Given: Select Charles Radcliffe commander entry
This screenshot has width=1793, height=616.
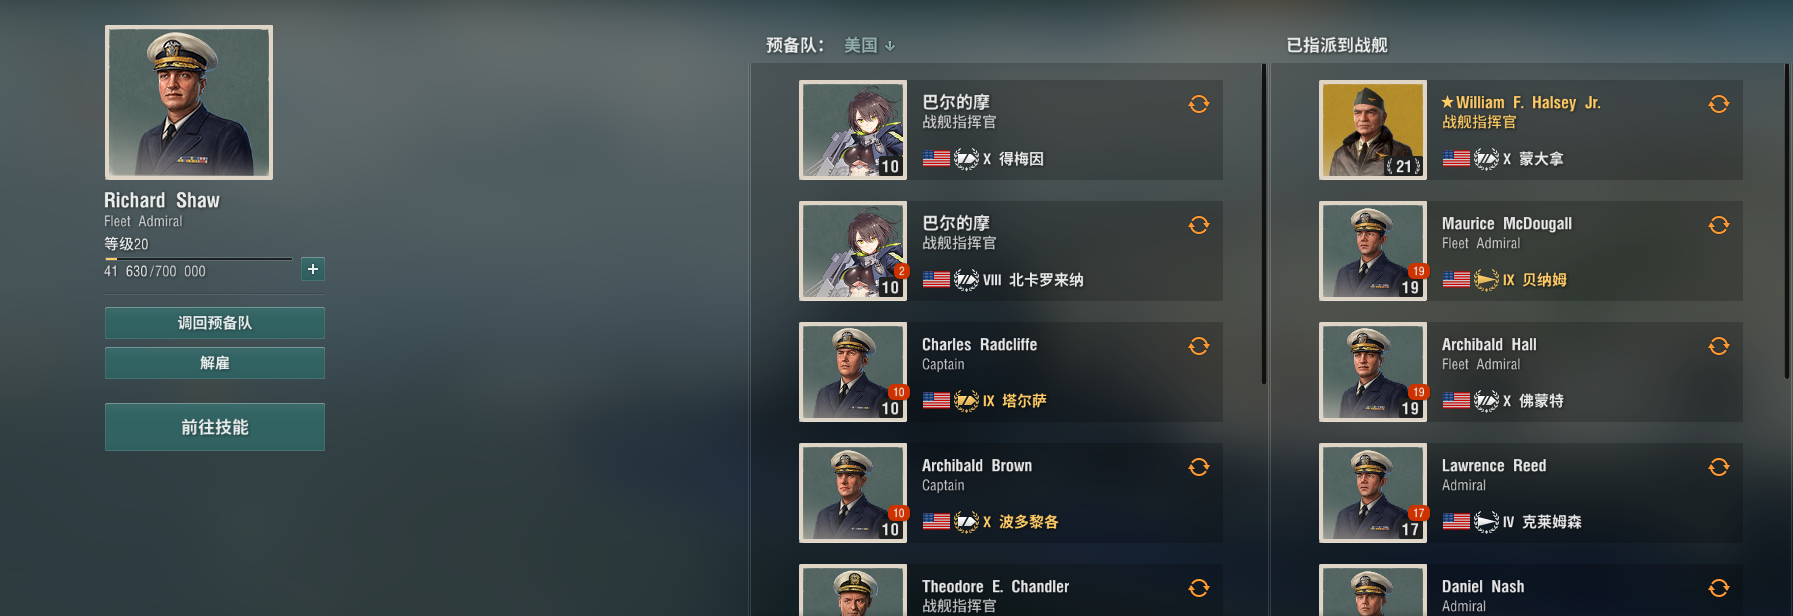Looking at the screenshot, I should coord(1011,372).
